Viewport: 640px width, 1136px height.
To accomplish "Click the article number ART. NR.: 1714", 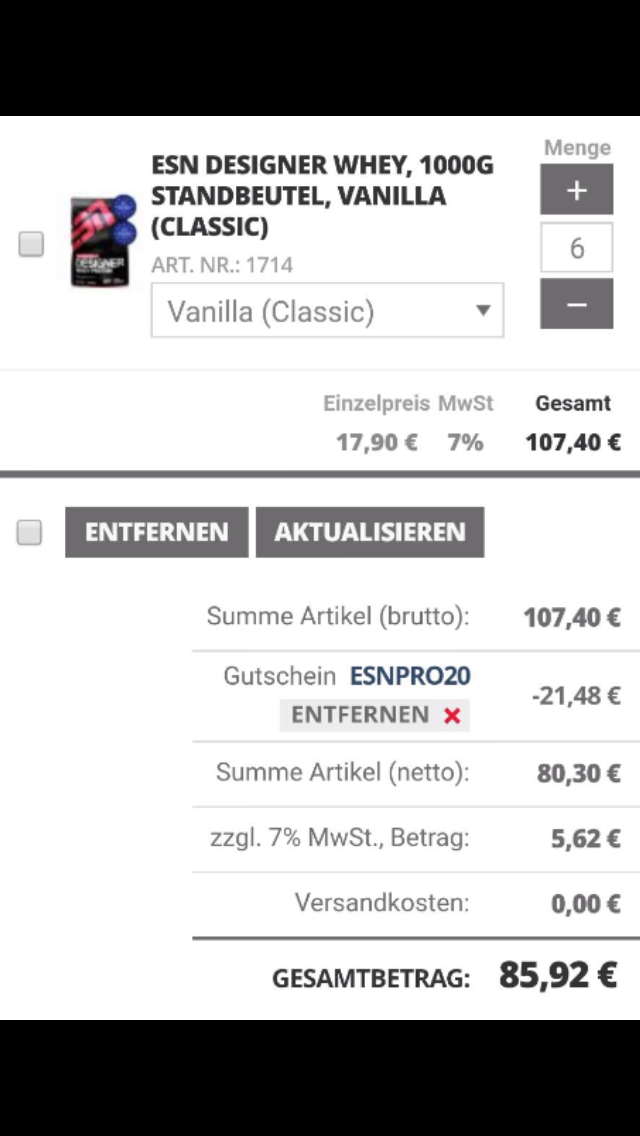I will coord(222,265).
